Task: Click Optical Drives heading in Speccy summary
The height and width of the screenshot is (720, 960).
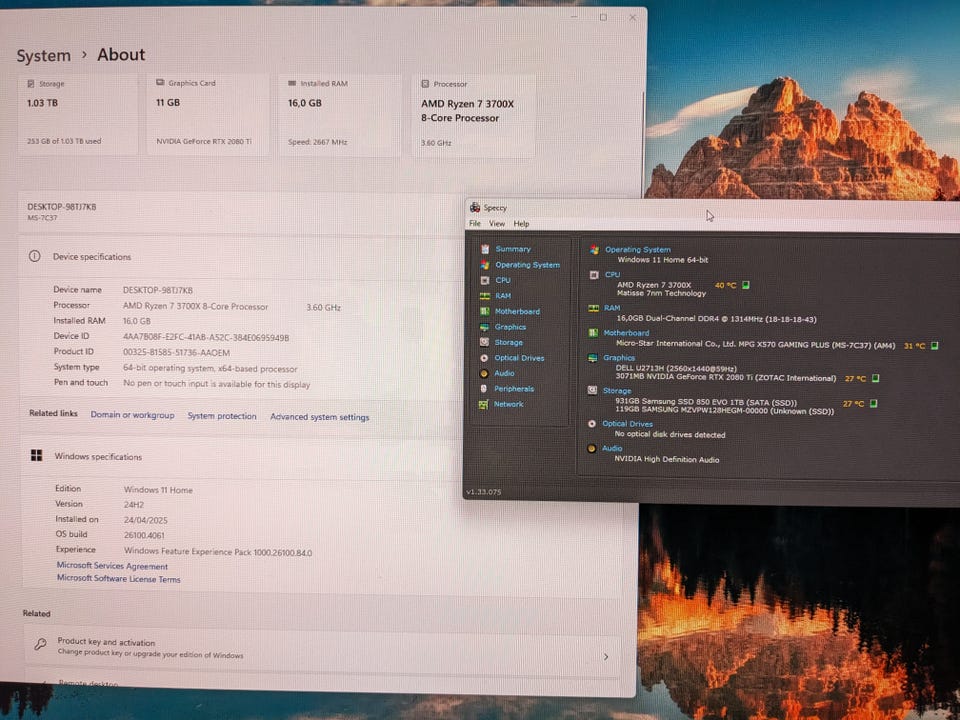Action: point(627,424)
